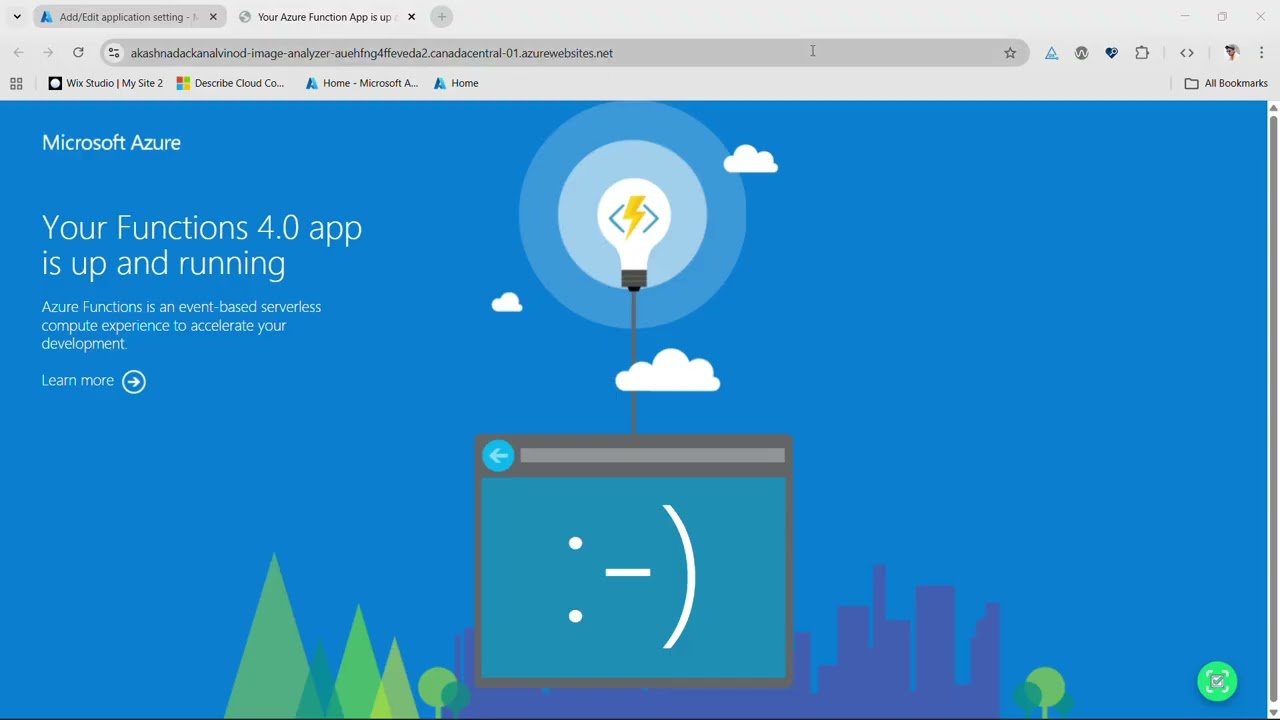
Task: Open the Extensions puzzle piece menu
Action: pyautogui.click(x=1142, y=53)
